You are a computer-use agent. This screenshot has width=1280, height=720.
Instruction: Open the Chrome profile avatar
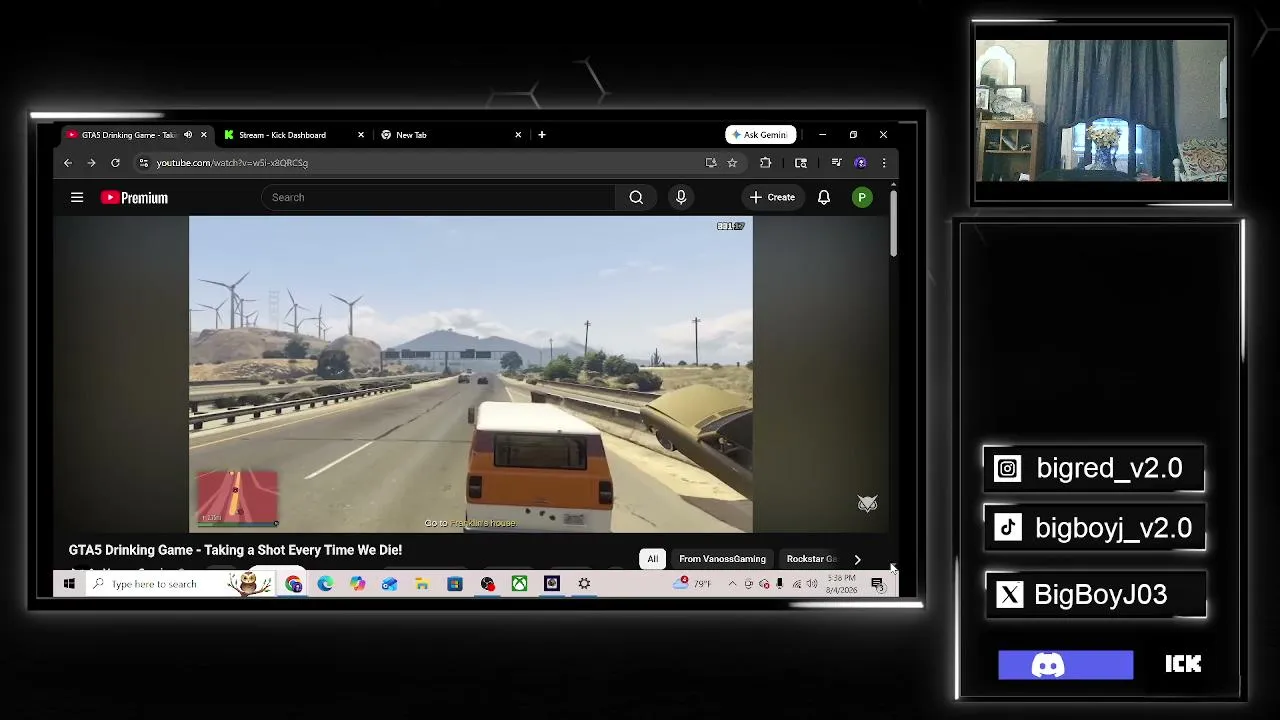point(860,163)
